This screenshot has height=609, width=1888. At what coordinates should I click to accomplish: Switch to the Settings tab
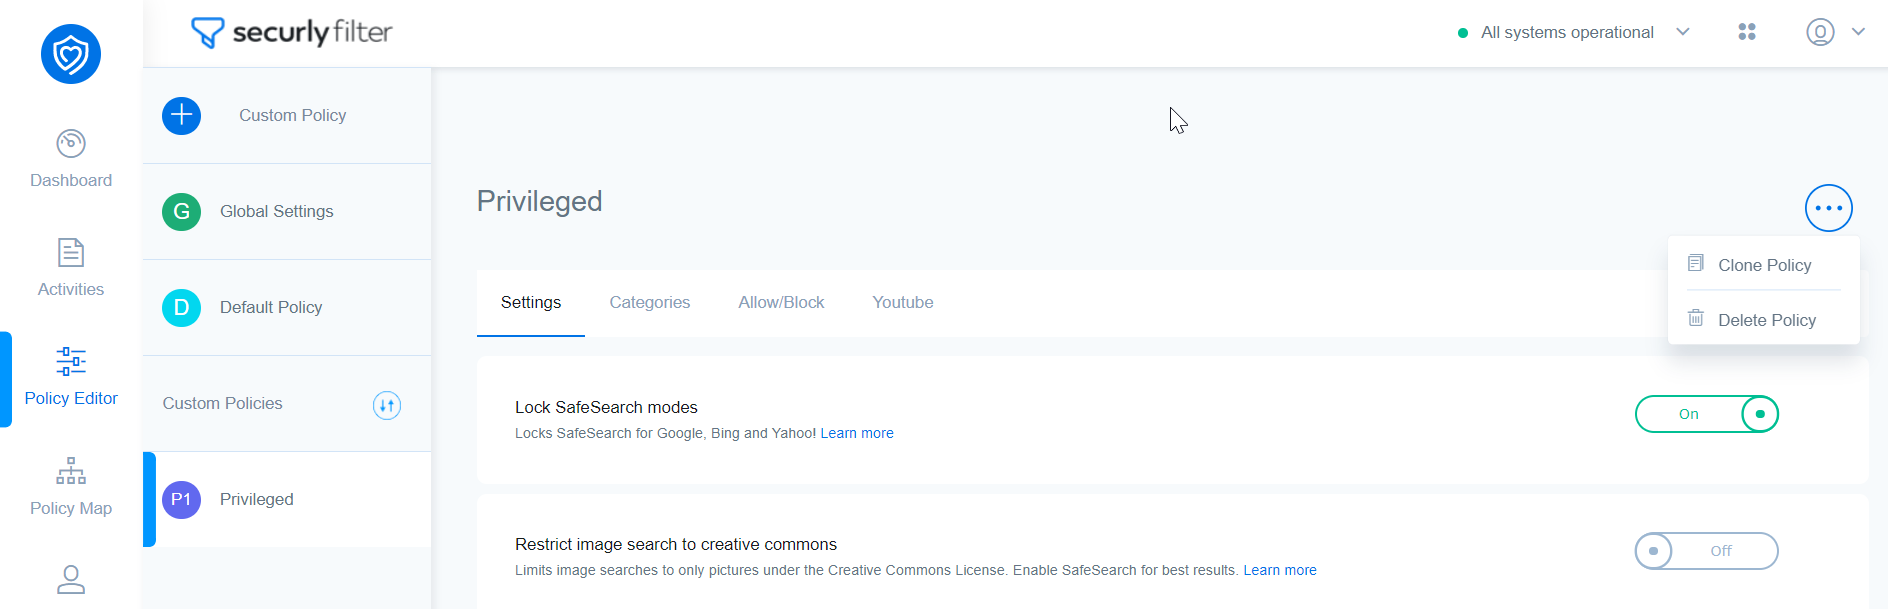tap(531, 303)
